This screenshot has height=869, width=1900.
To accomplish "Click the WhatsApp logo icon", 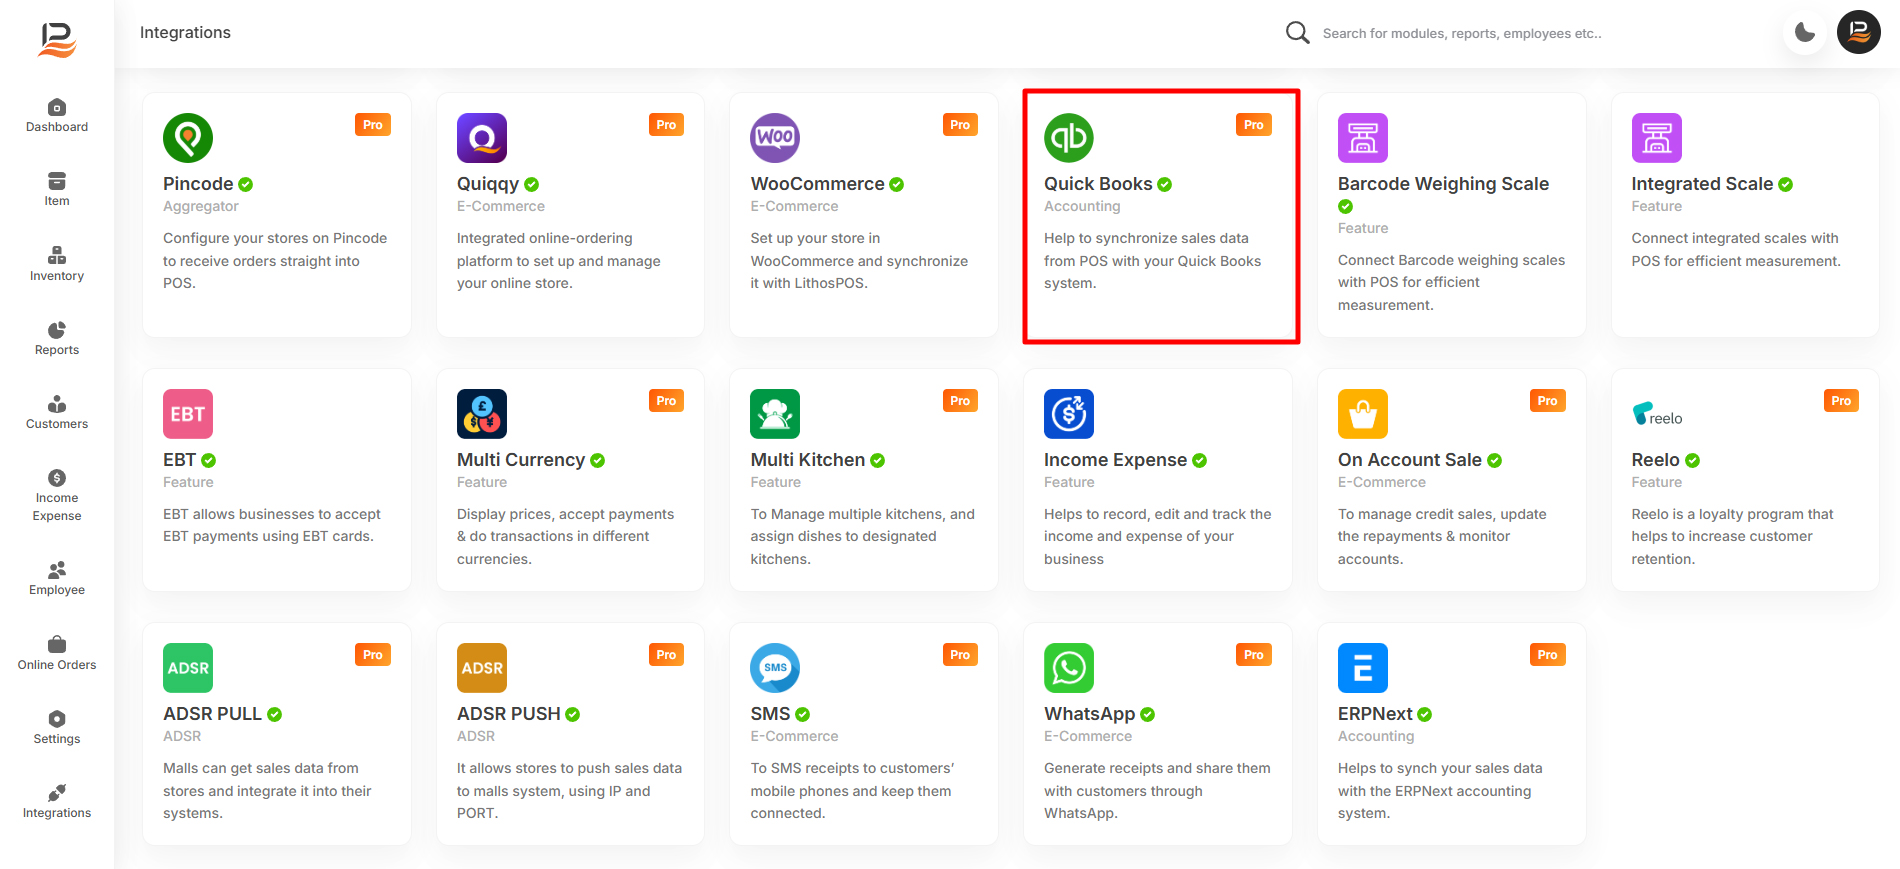I will tap(1069, 668).
